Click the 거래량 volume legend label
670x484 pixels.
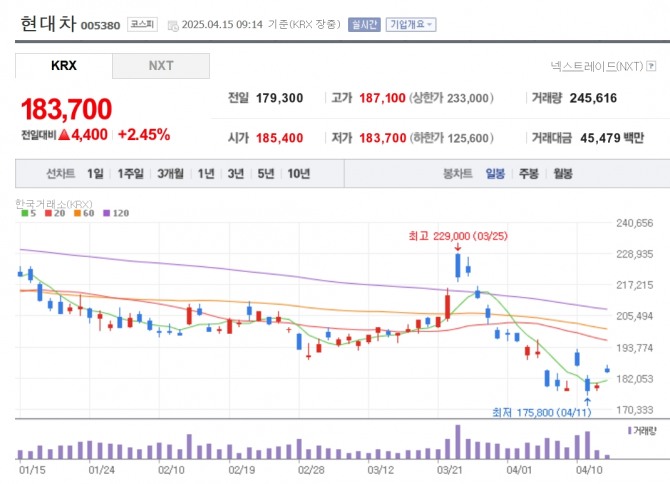point(642,431)
